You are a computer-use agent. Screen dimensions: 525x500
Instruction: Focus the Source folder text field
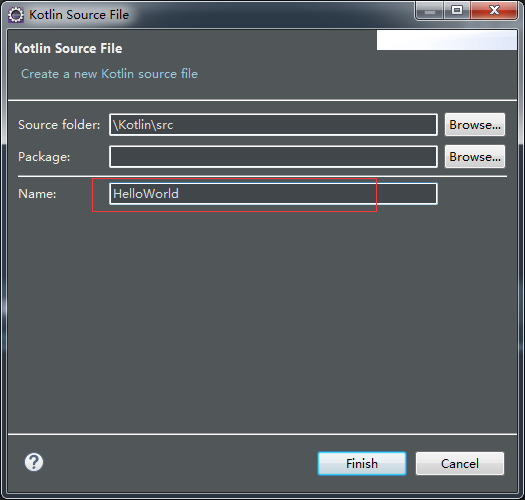point(273,125)
